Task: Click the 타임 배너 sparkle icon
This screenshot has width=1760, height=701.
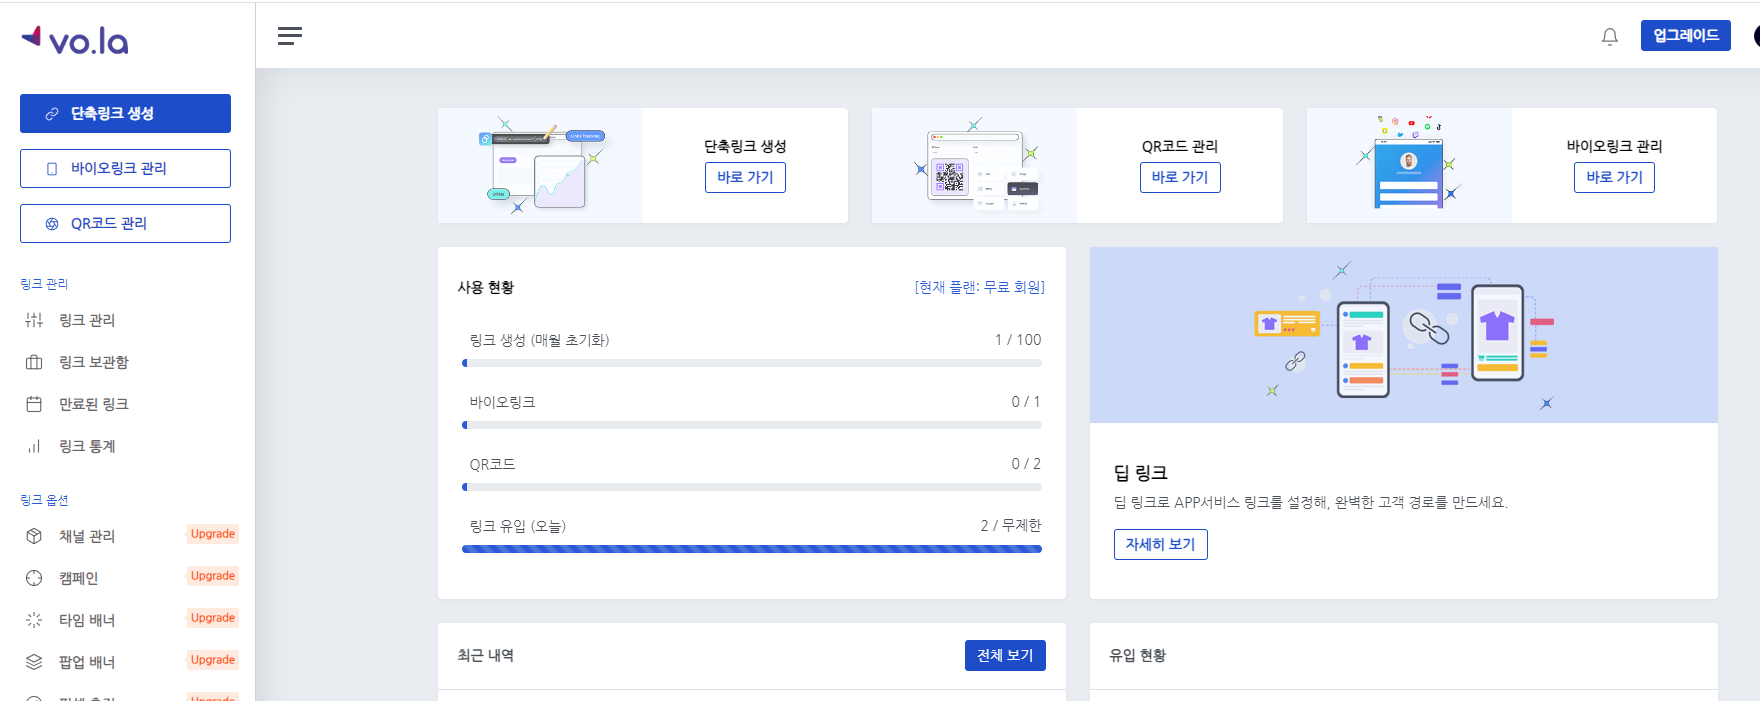Action: click(34, 620)
